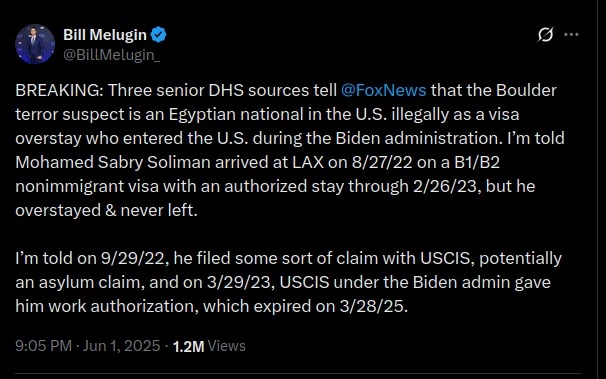The width and height of the screenshot is (606, 379).
Task: Click the LAX airport text
Action: click(308, 162)
